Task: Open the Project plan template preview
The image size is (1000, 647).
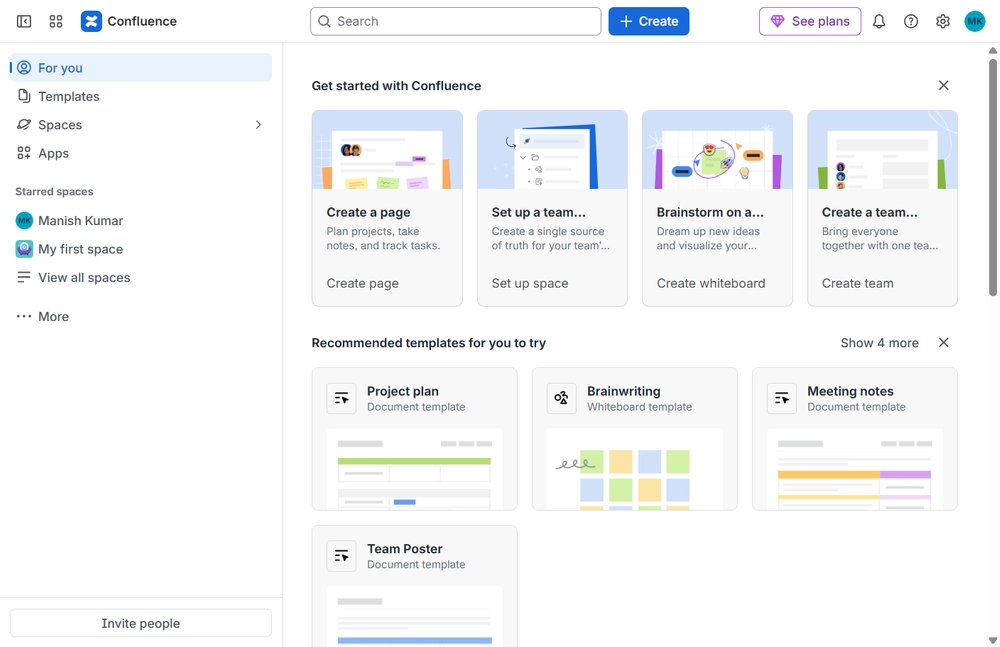Action: click(415, 469)
